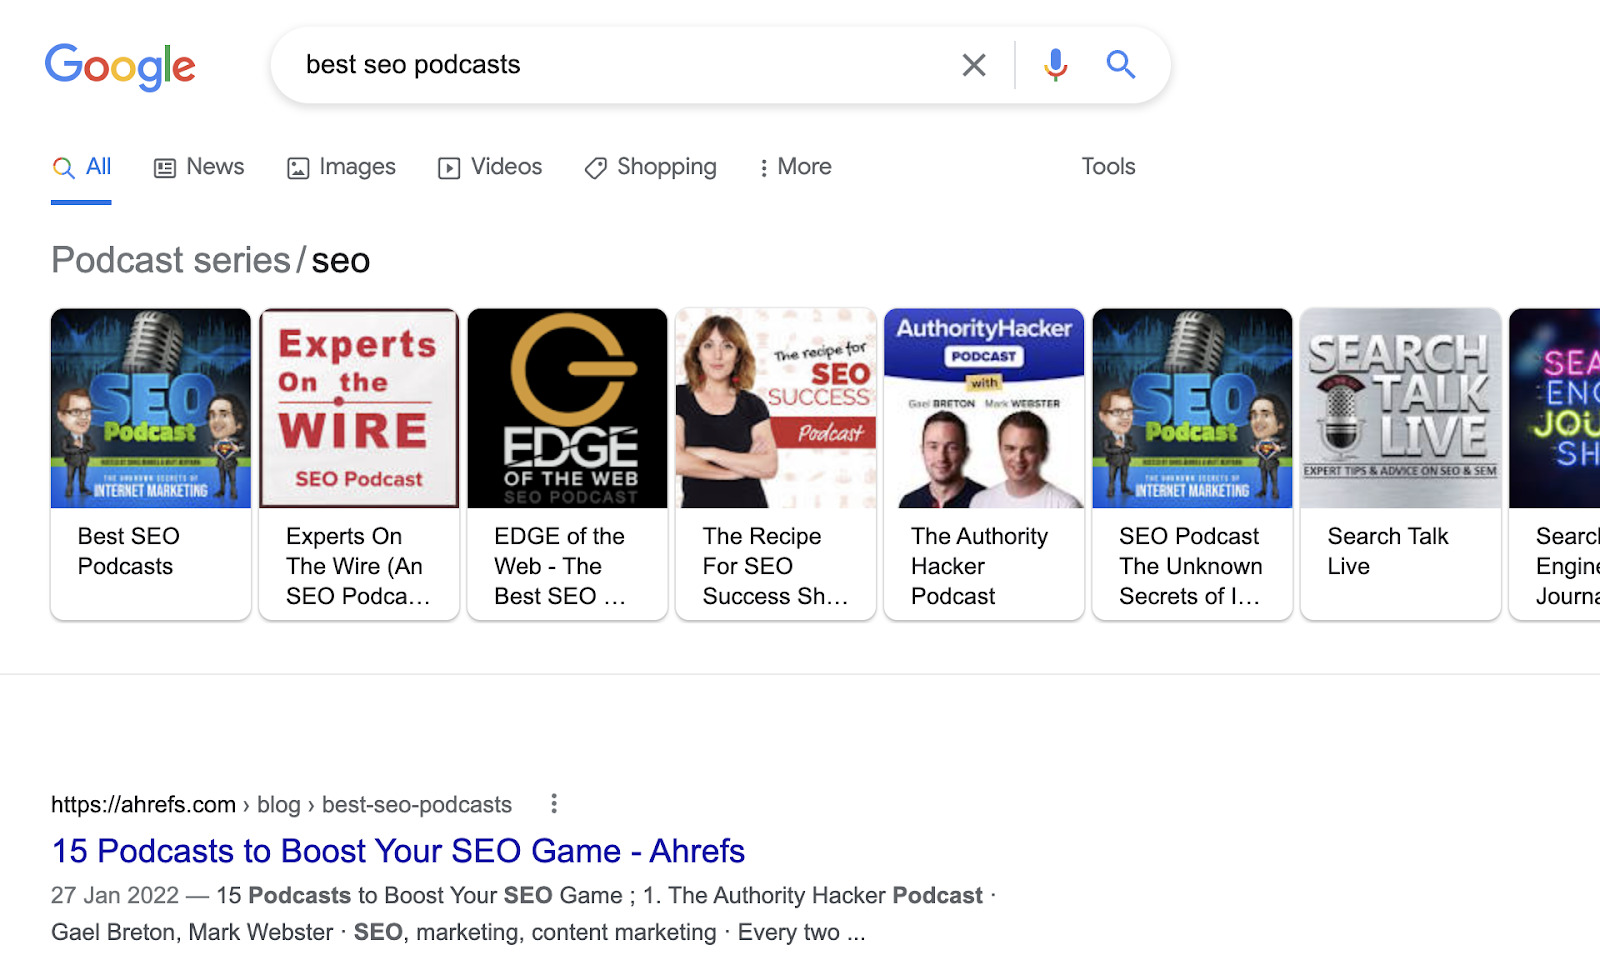Click the Google logo to go home
1600x975 pixels.
coord(120,66)
